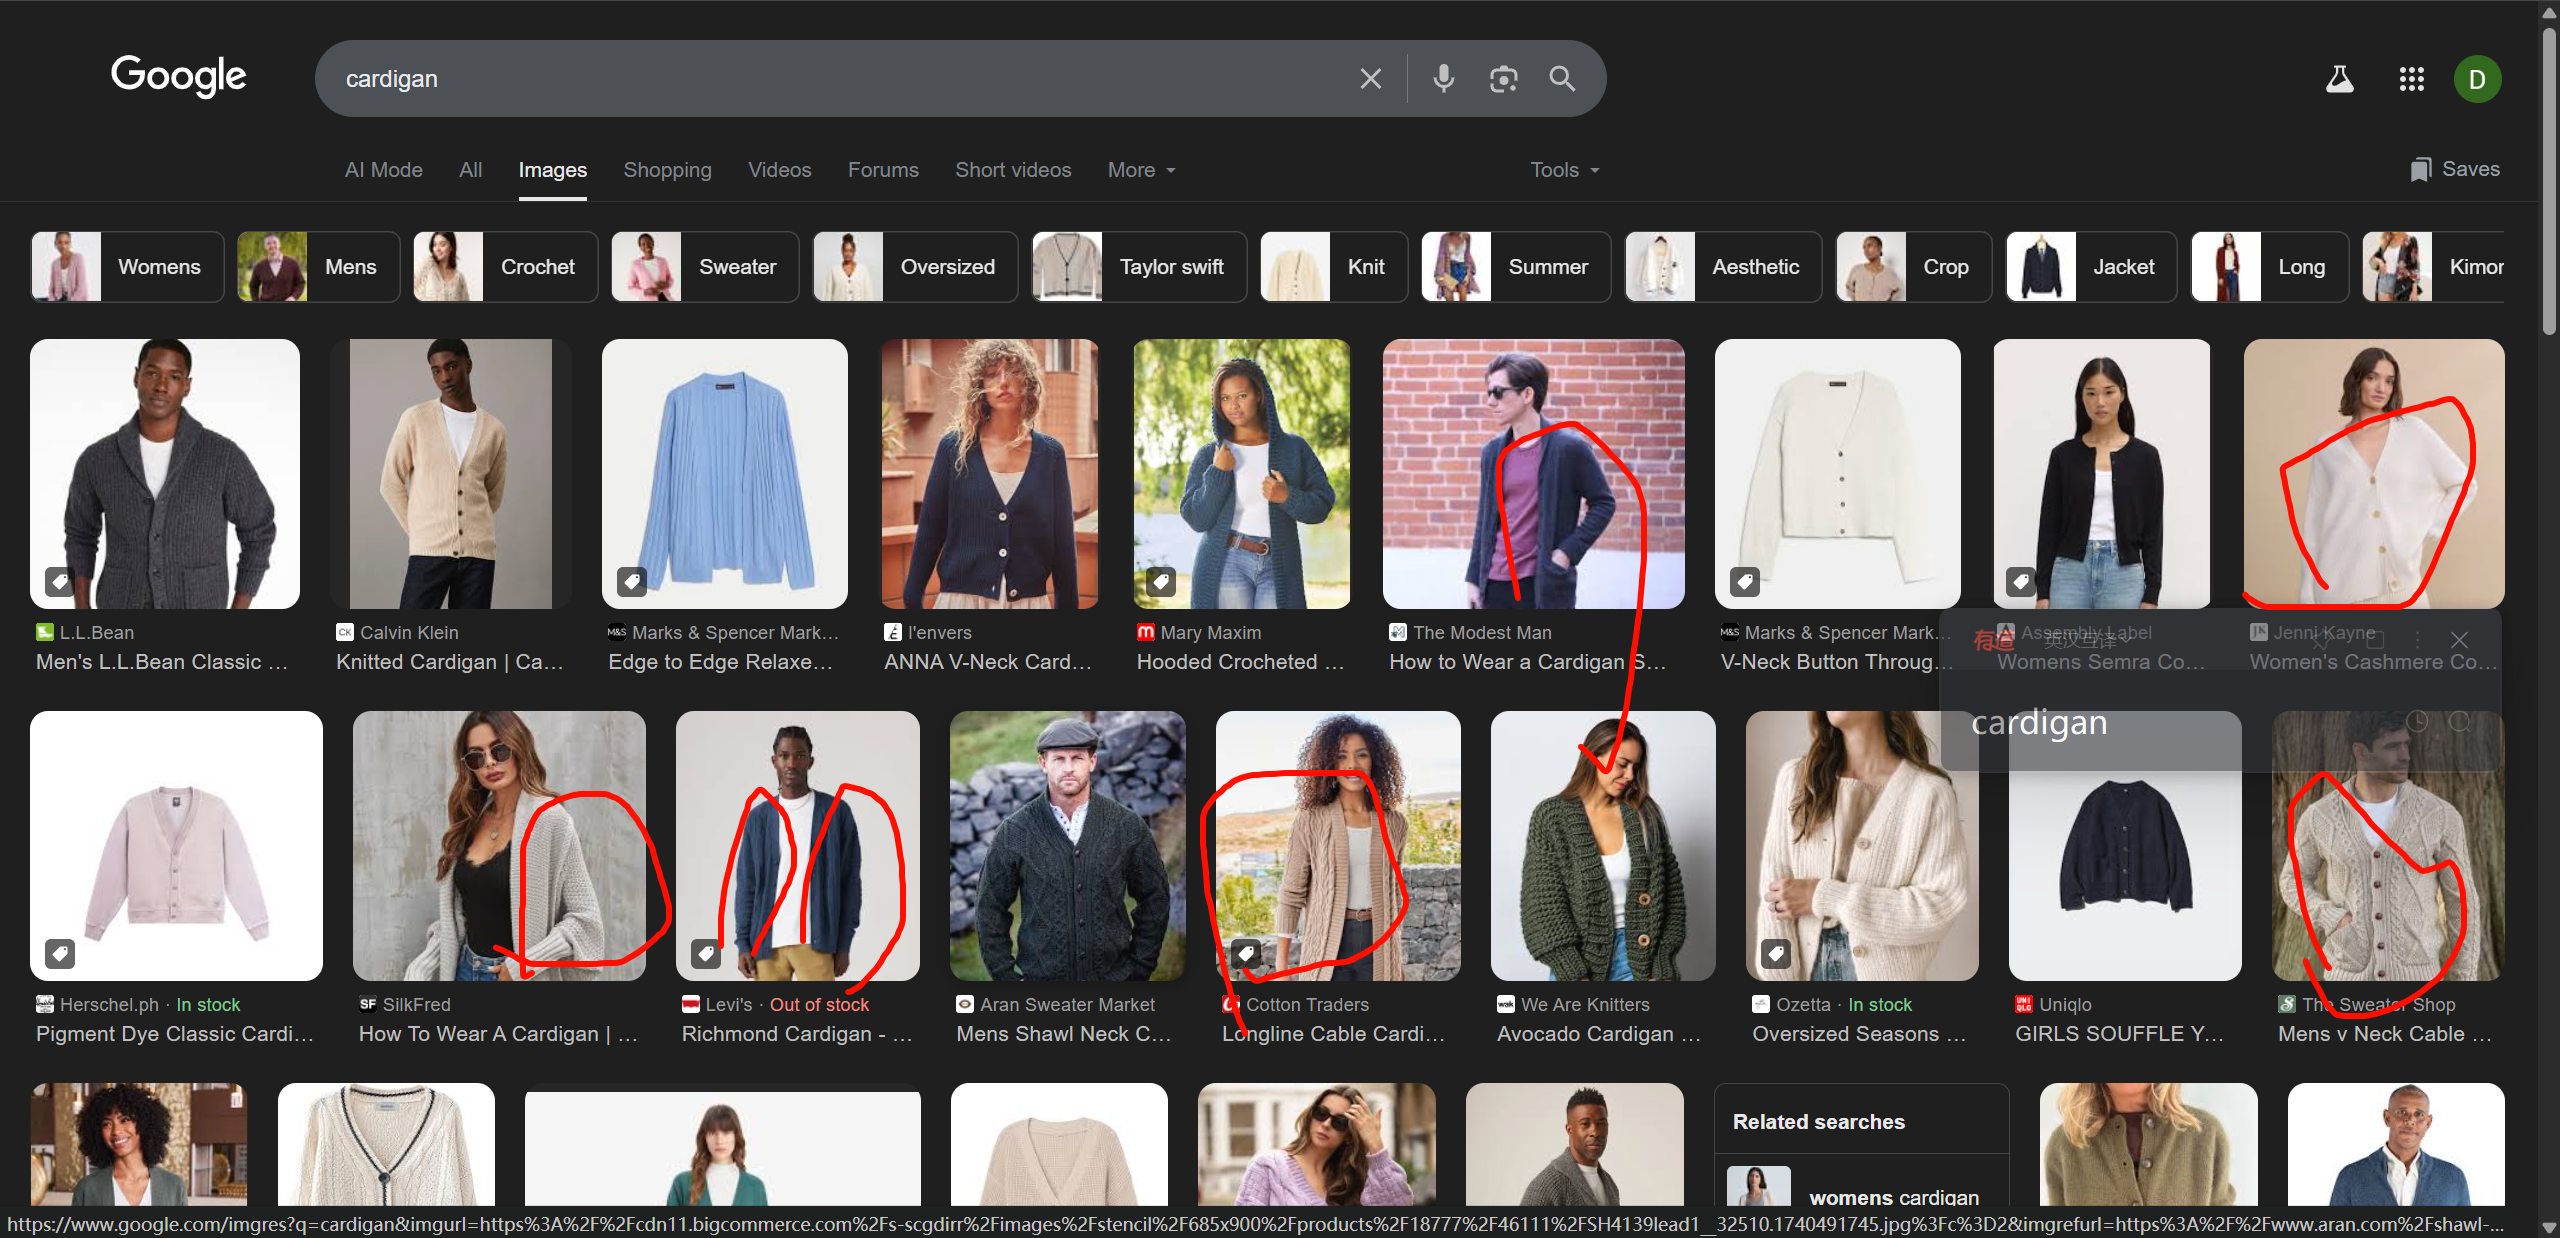2560x1238 pixels.
Task: Click the product tag on the Ozetta image
Action: coord(1776,953)
